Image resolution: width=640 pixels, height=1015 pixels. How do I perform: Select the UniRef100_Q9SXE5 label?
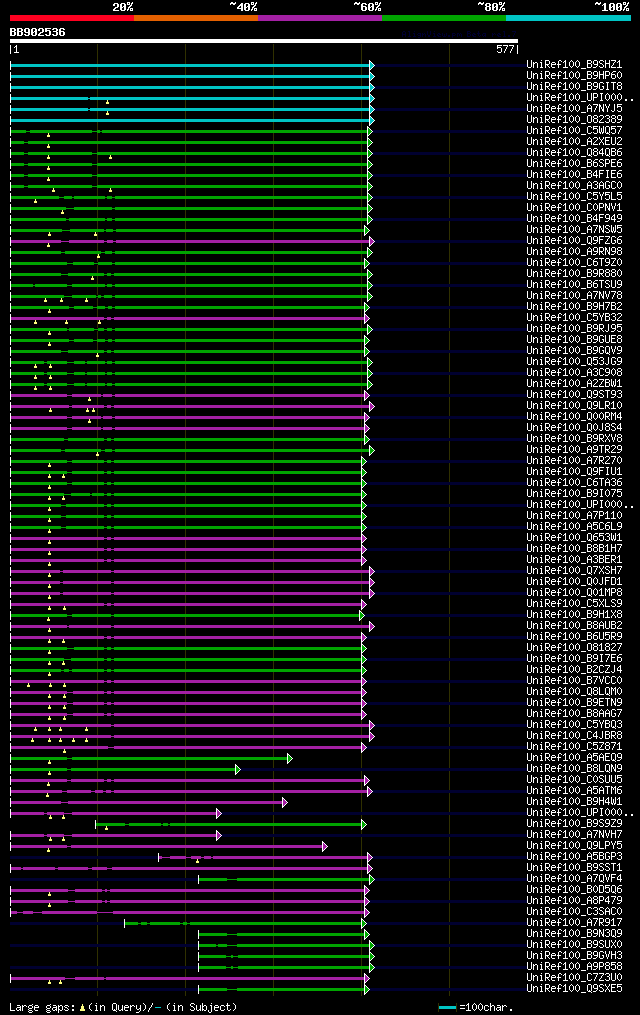pyautogui.click(x=574, y=989)
